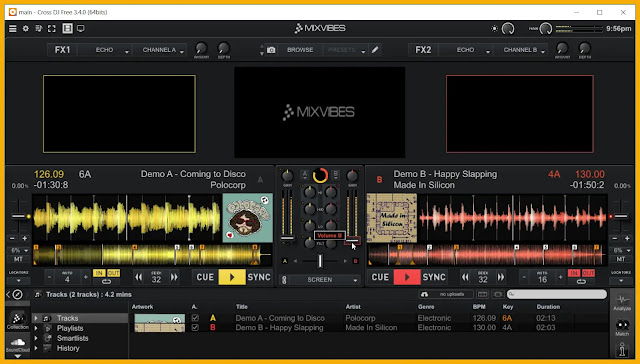Click the Volume B fader handle
The height and width of the screenshot is (364, 640).
pos(352,240)
